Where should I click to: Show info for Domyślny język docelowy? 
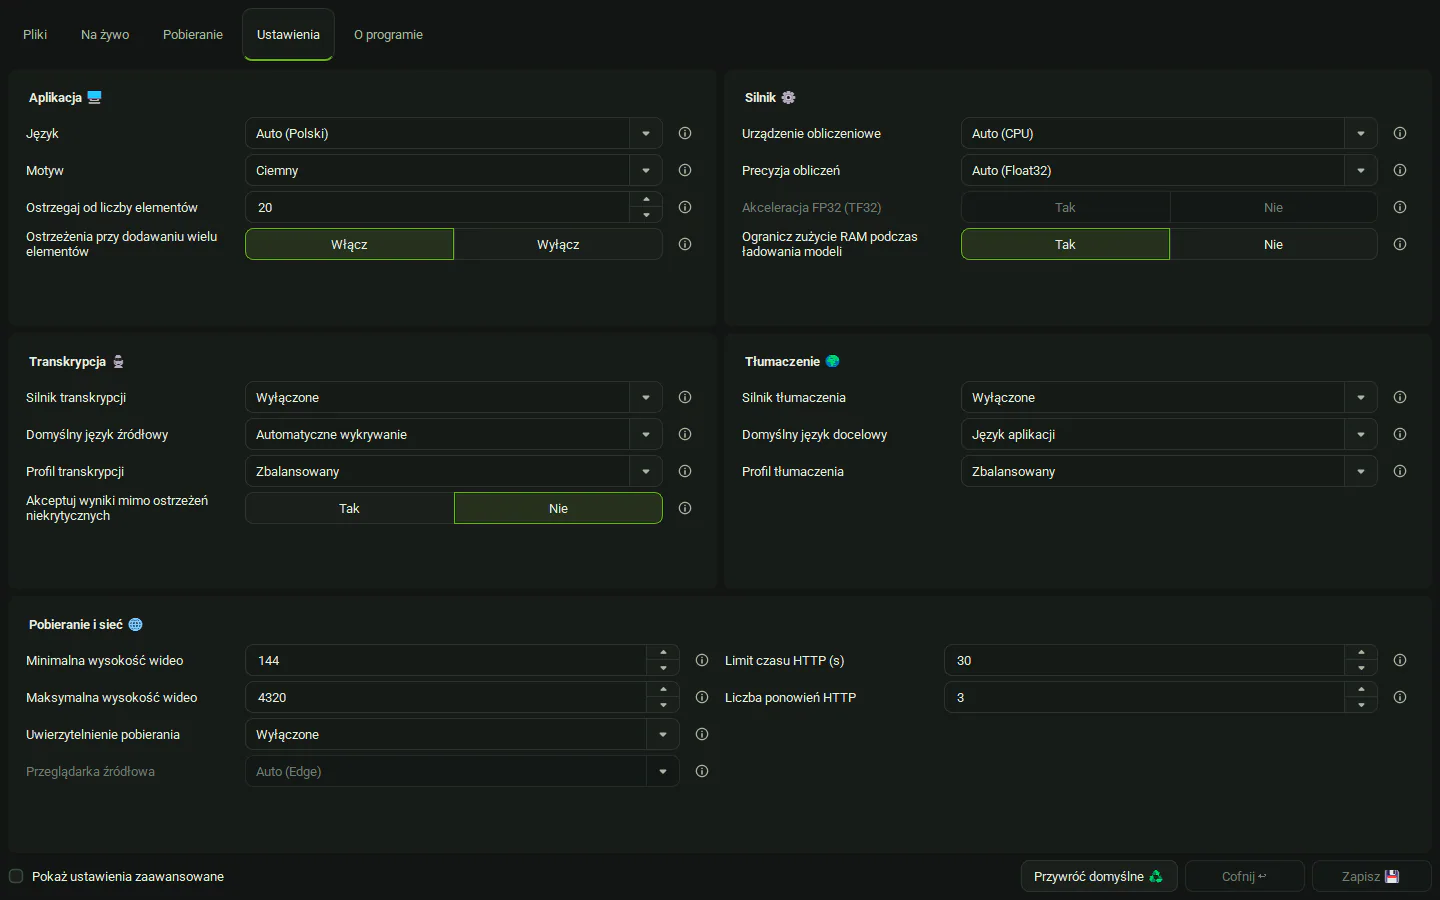1400,434
